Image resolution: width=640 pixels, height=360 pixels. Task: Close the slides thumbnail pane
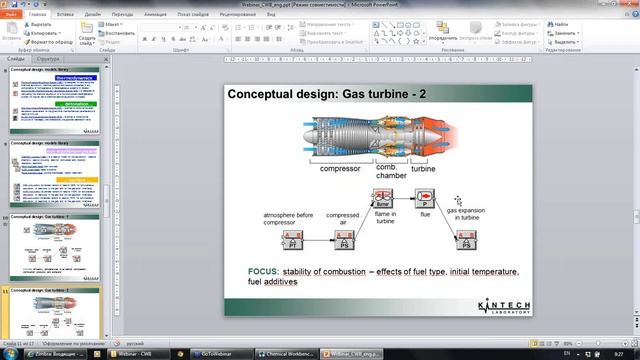click(106, 59)
